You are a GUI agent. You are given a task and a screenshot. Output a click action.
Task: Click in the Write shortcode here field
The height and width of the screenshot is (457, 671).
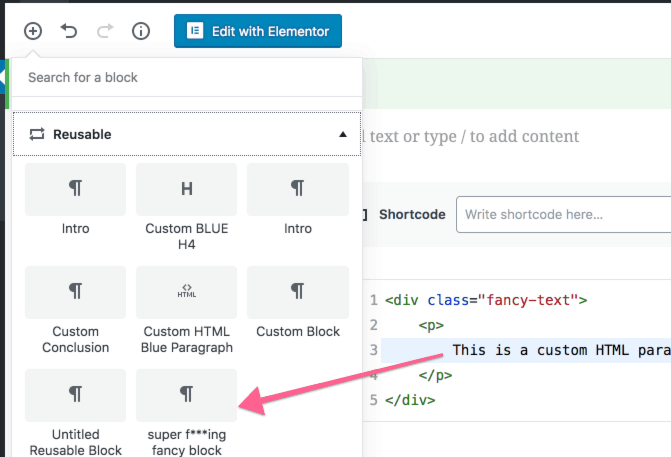coord(564,214)
